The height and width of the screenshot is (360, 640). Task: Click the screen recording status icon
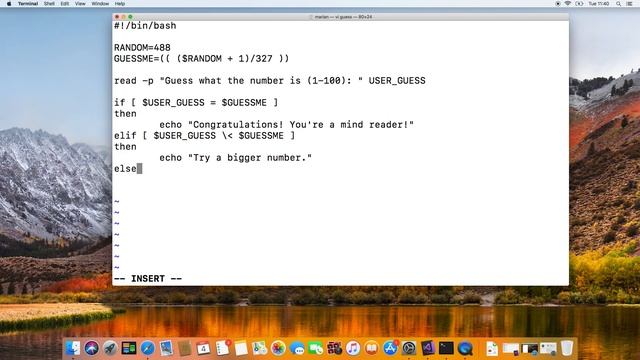point(558,4)
